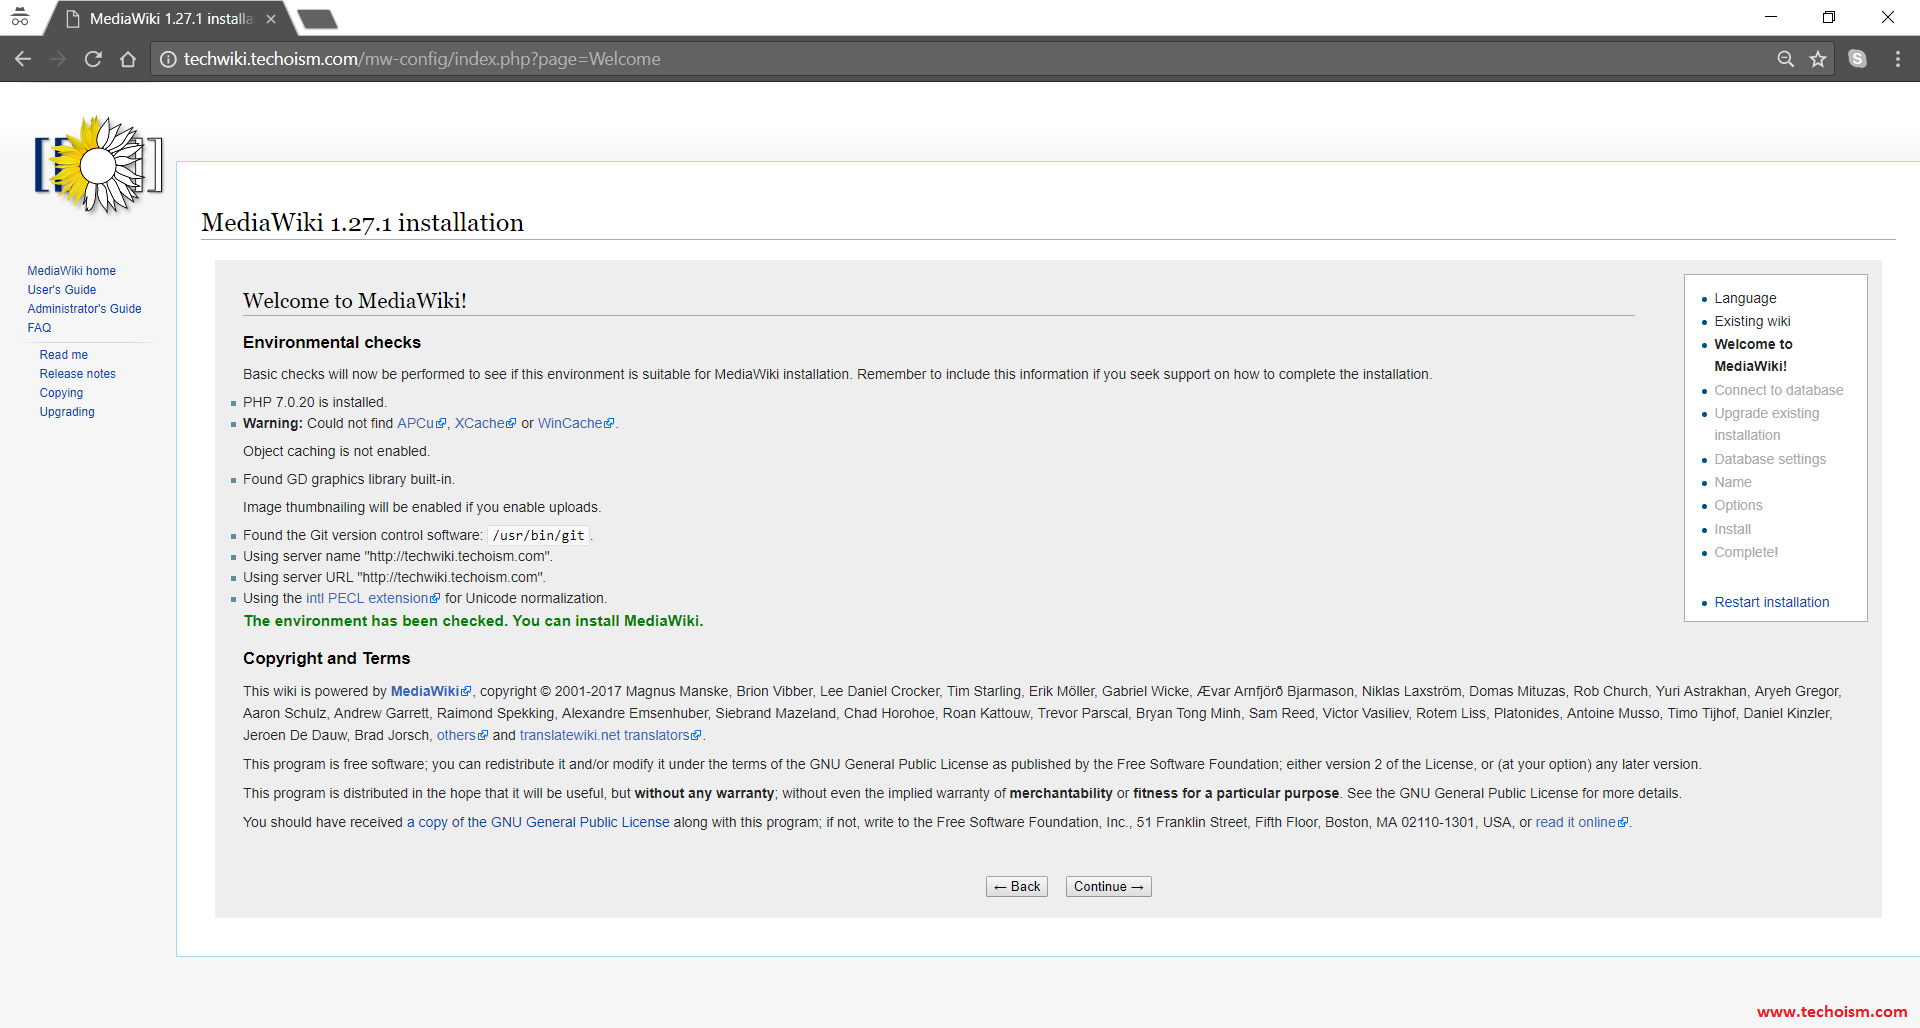Click the 'Copyright and Terms' heading
Image resolution: width=1920 pixels, height=1028 pixels.
tap(326, 658)
